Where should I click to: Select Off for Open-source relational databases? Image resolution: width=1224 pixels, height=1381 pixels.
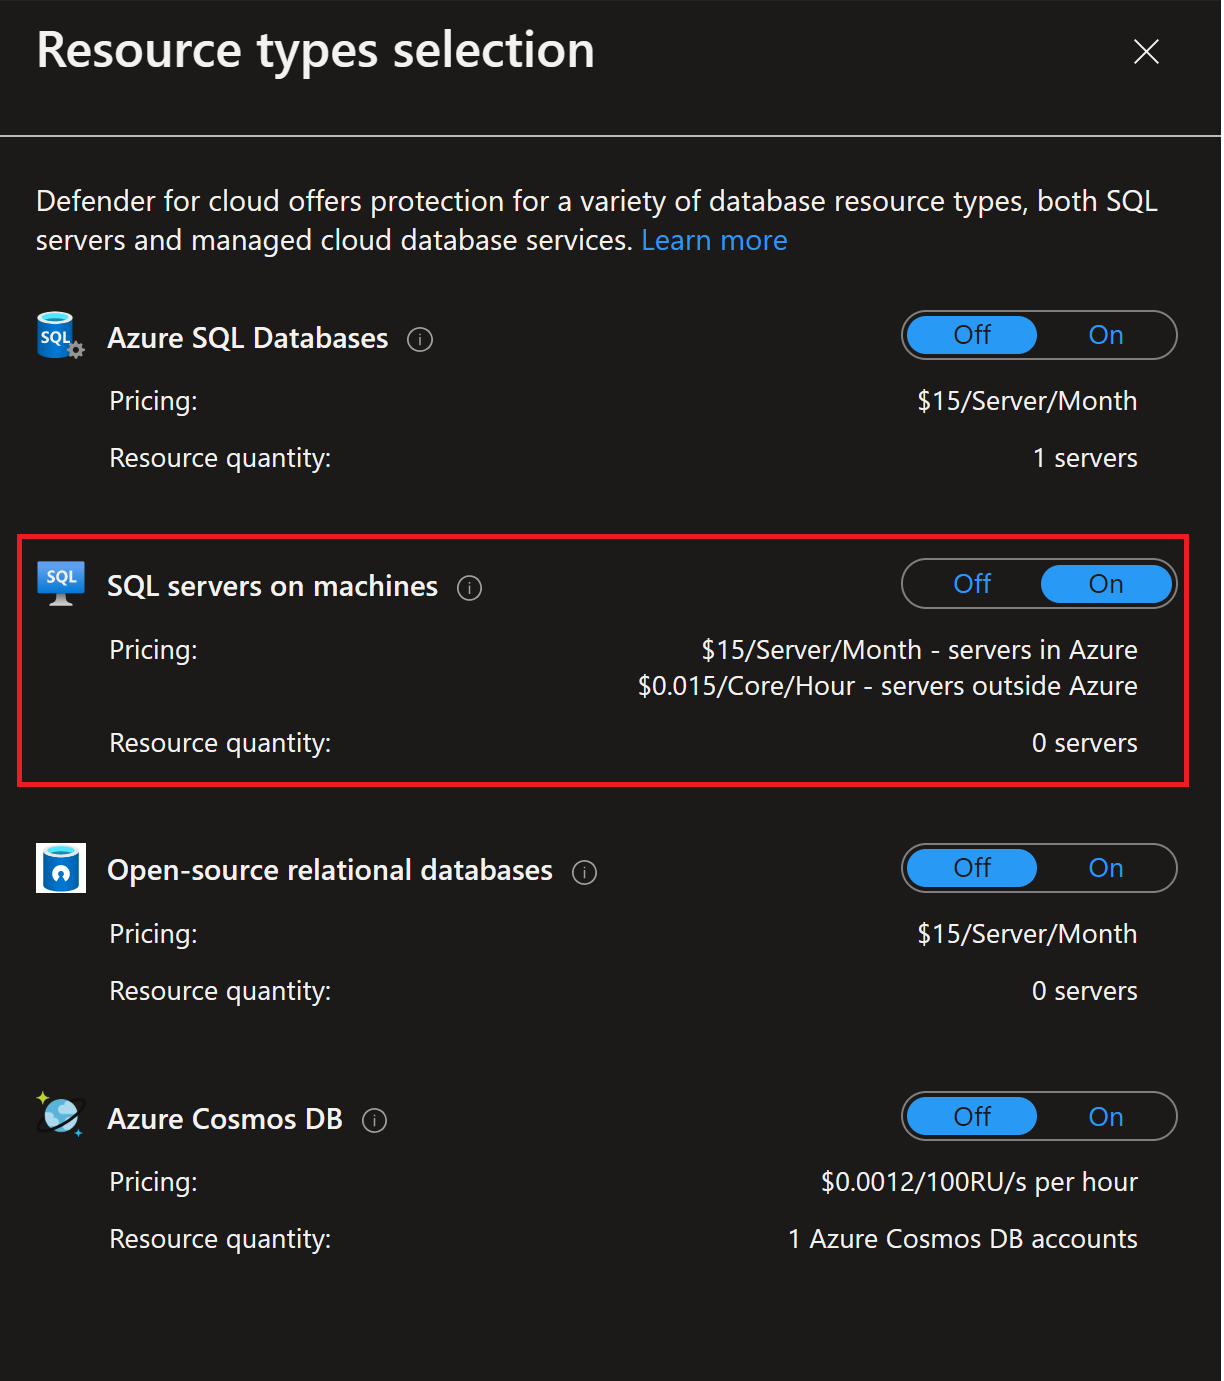(x=972, y=868)
